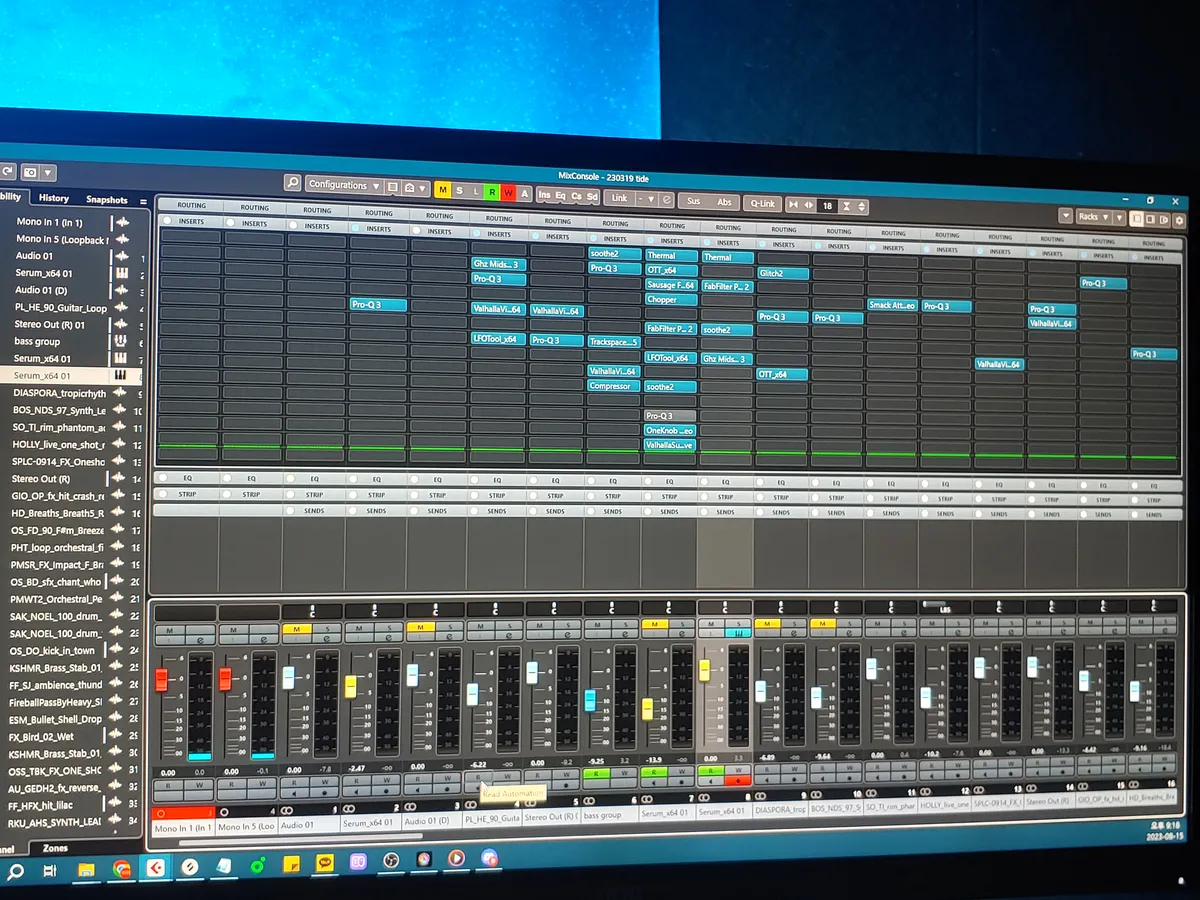Increase visible channel count stepper
The image size is (1200, 900).
click(862, 207)
